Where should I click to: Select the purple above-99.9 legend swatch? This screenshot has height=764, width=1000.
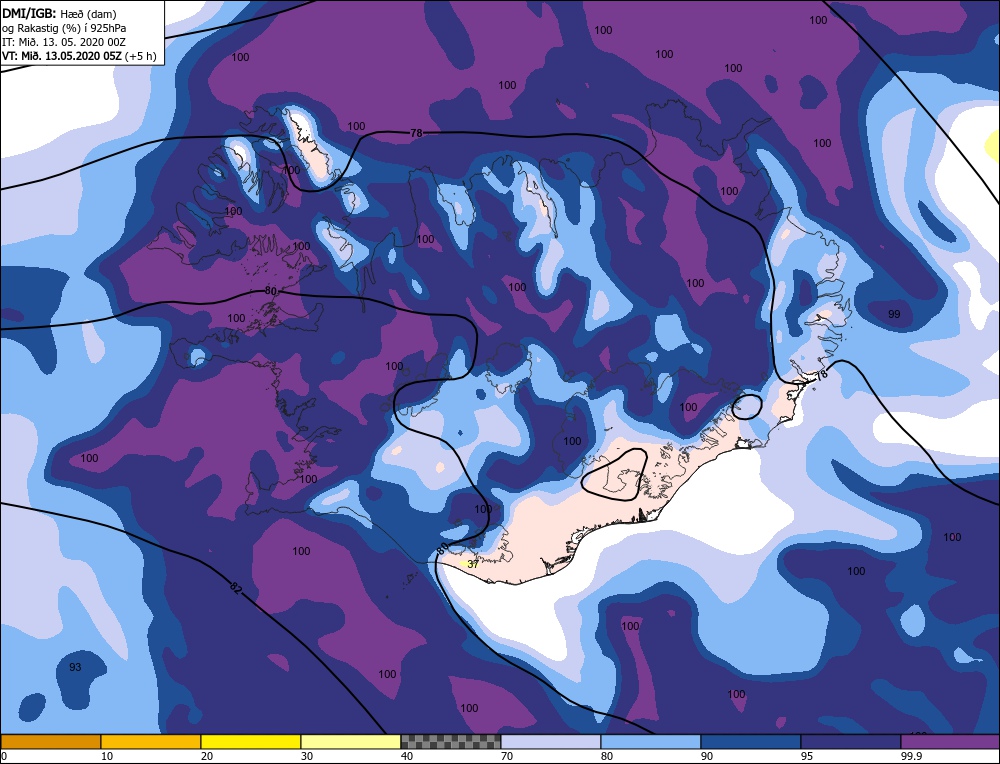pos(950,741)
